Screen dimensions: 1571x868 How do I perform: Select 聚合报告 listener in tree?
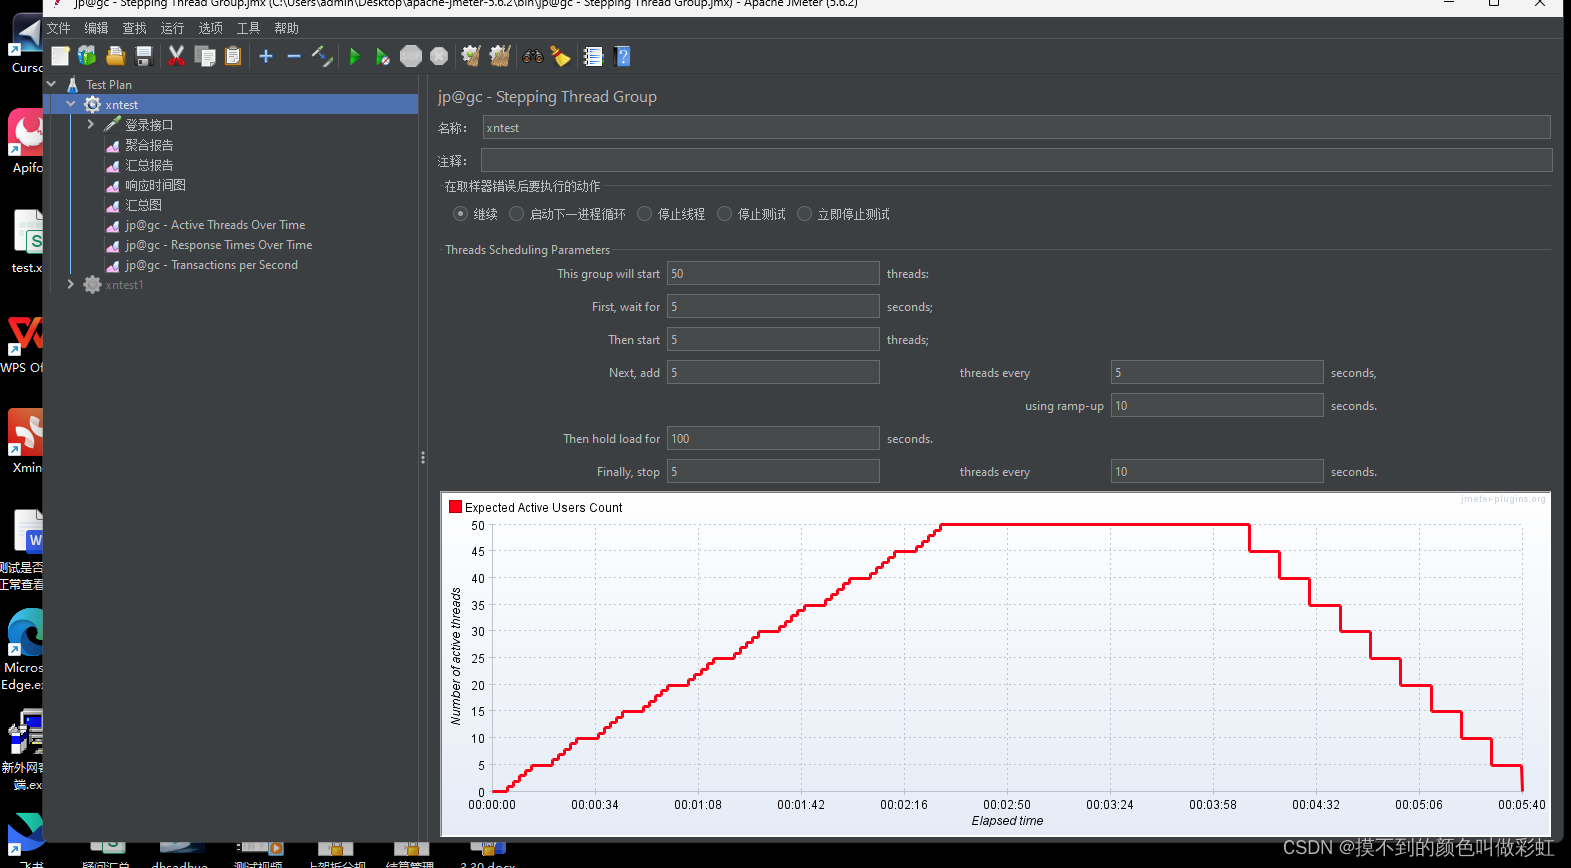149,145
